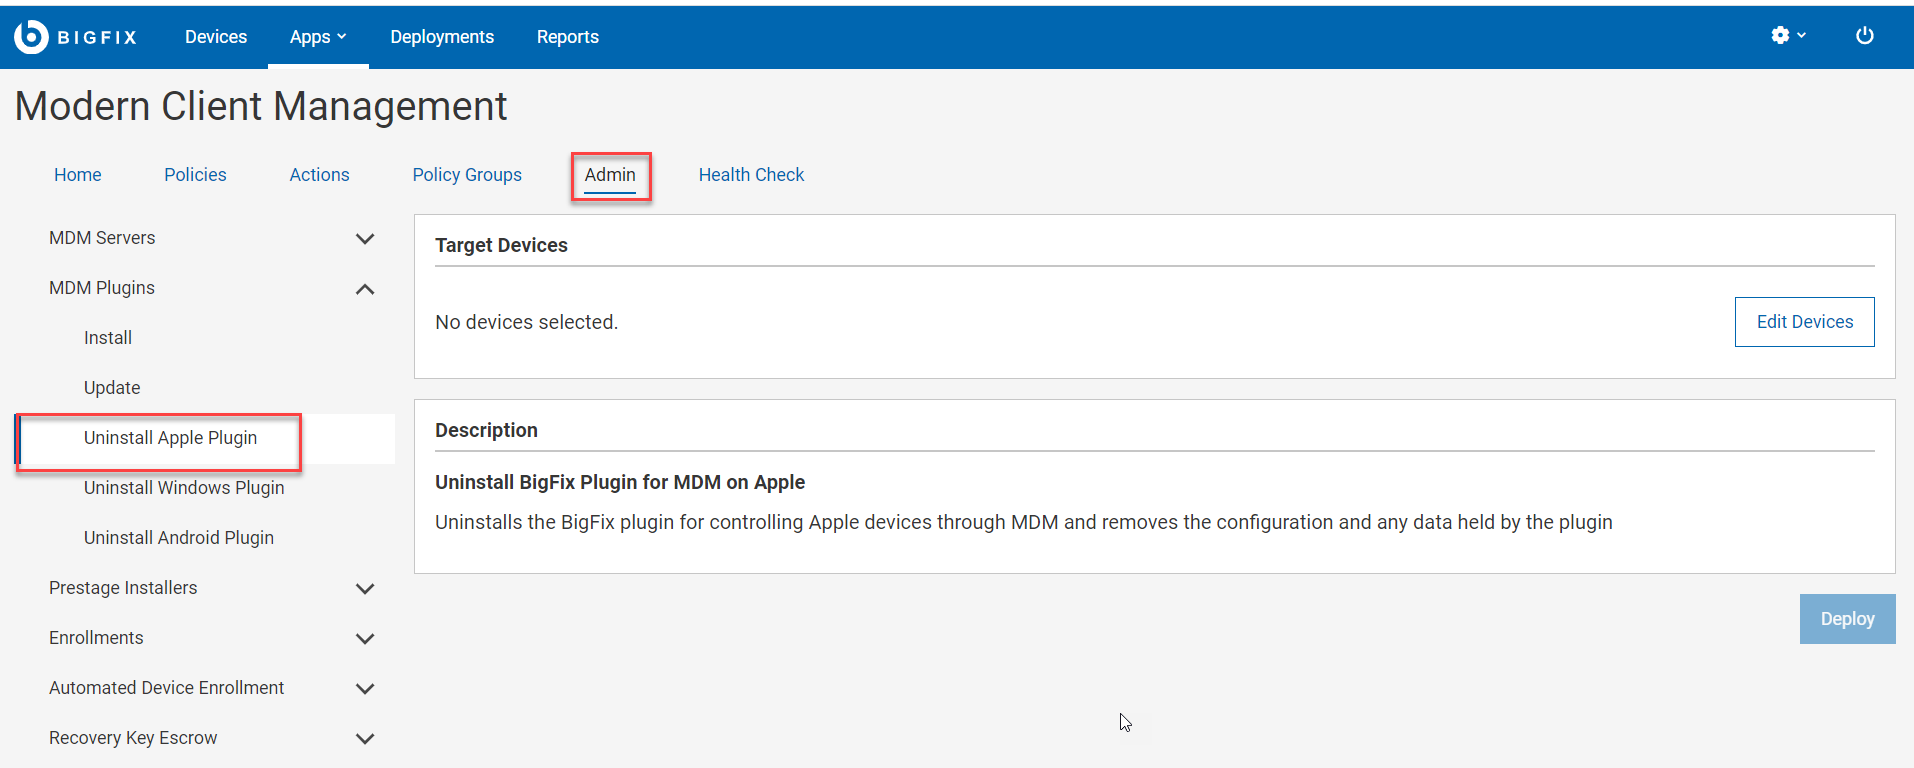Expand Automated Device Enrollment section
1914x768 pixels.
tap(365, 689)
